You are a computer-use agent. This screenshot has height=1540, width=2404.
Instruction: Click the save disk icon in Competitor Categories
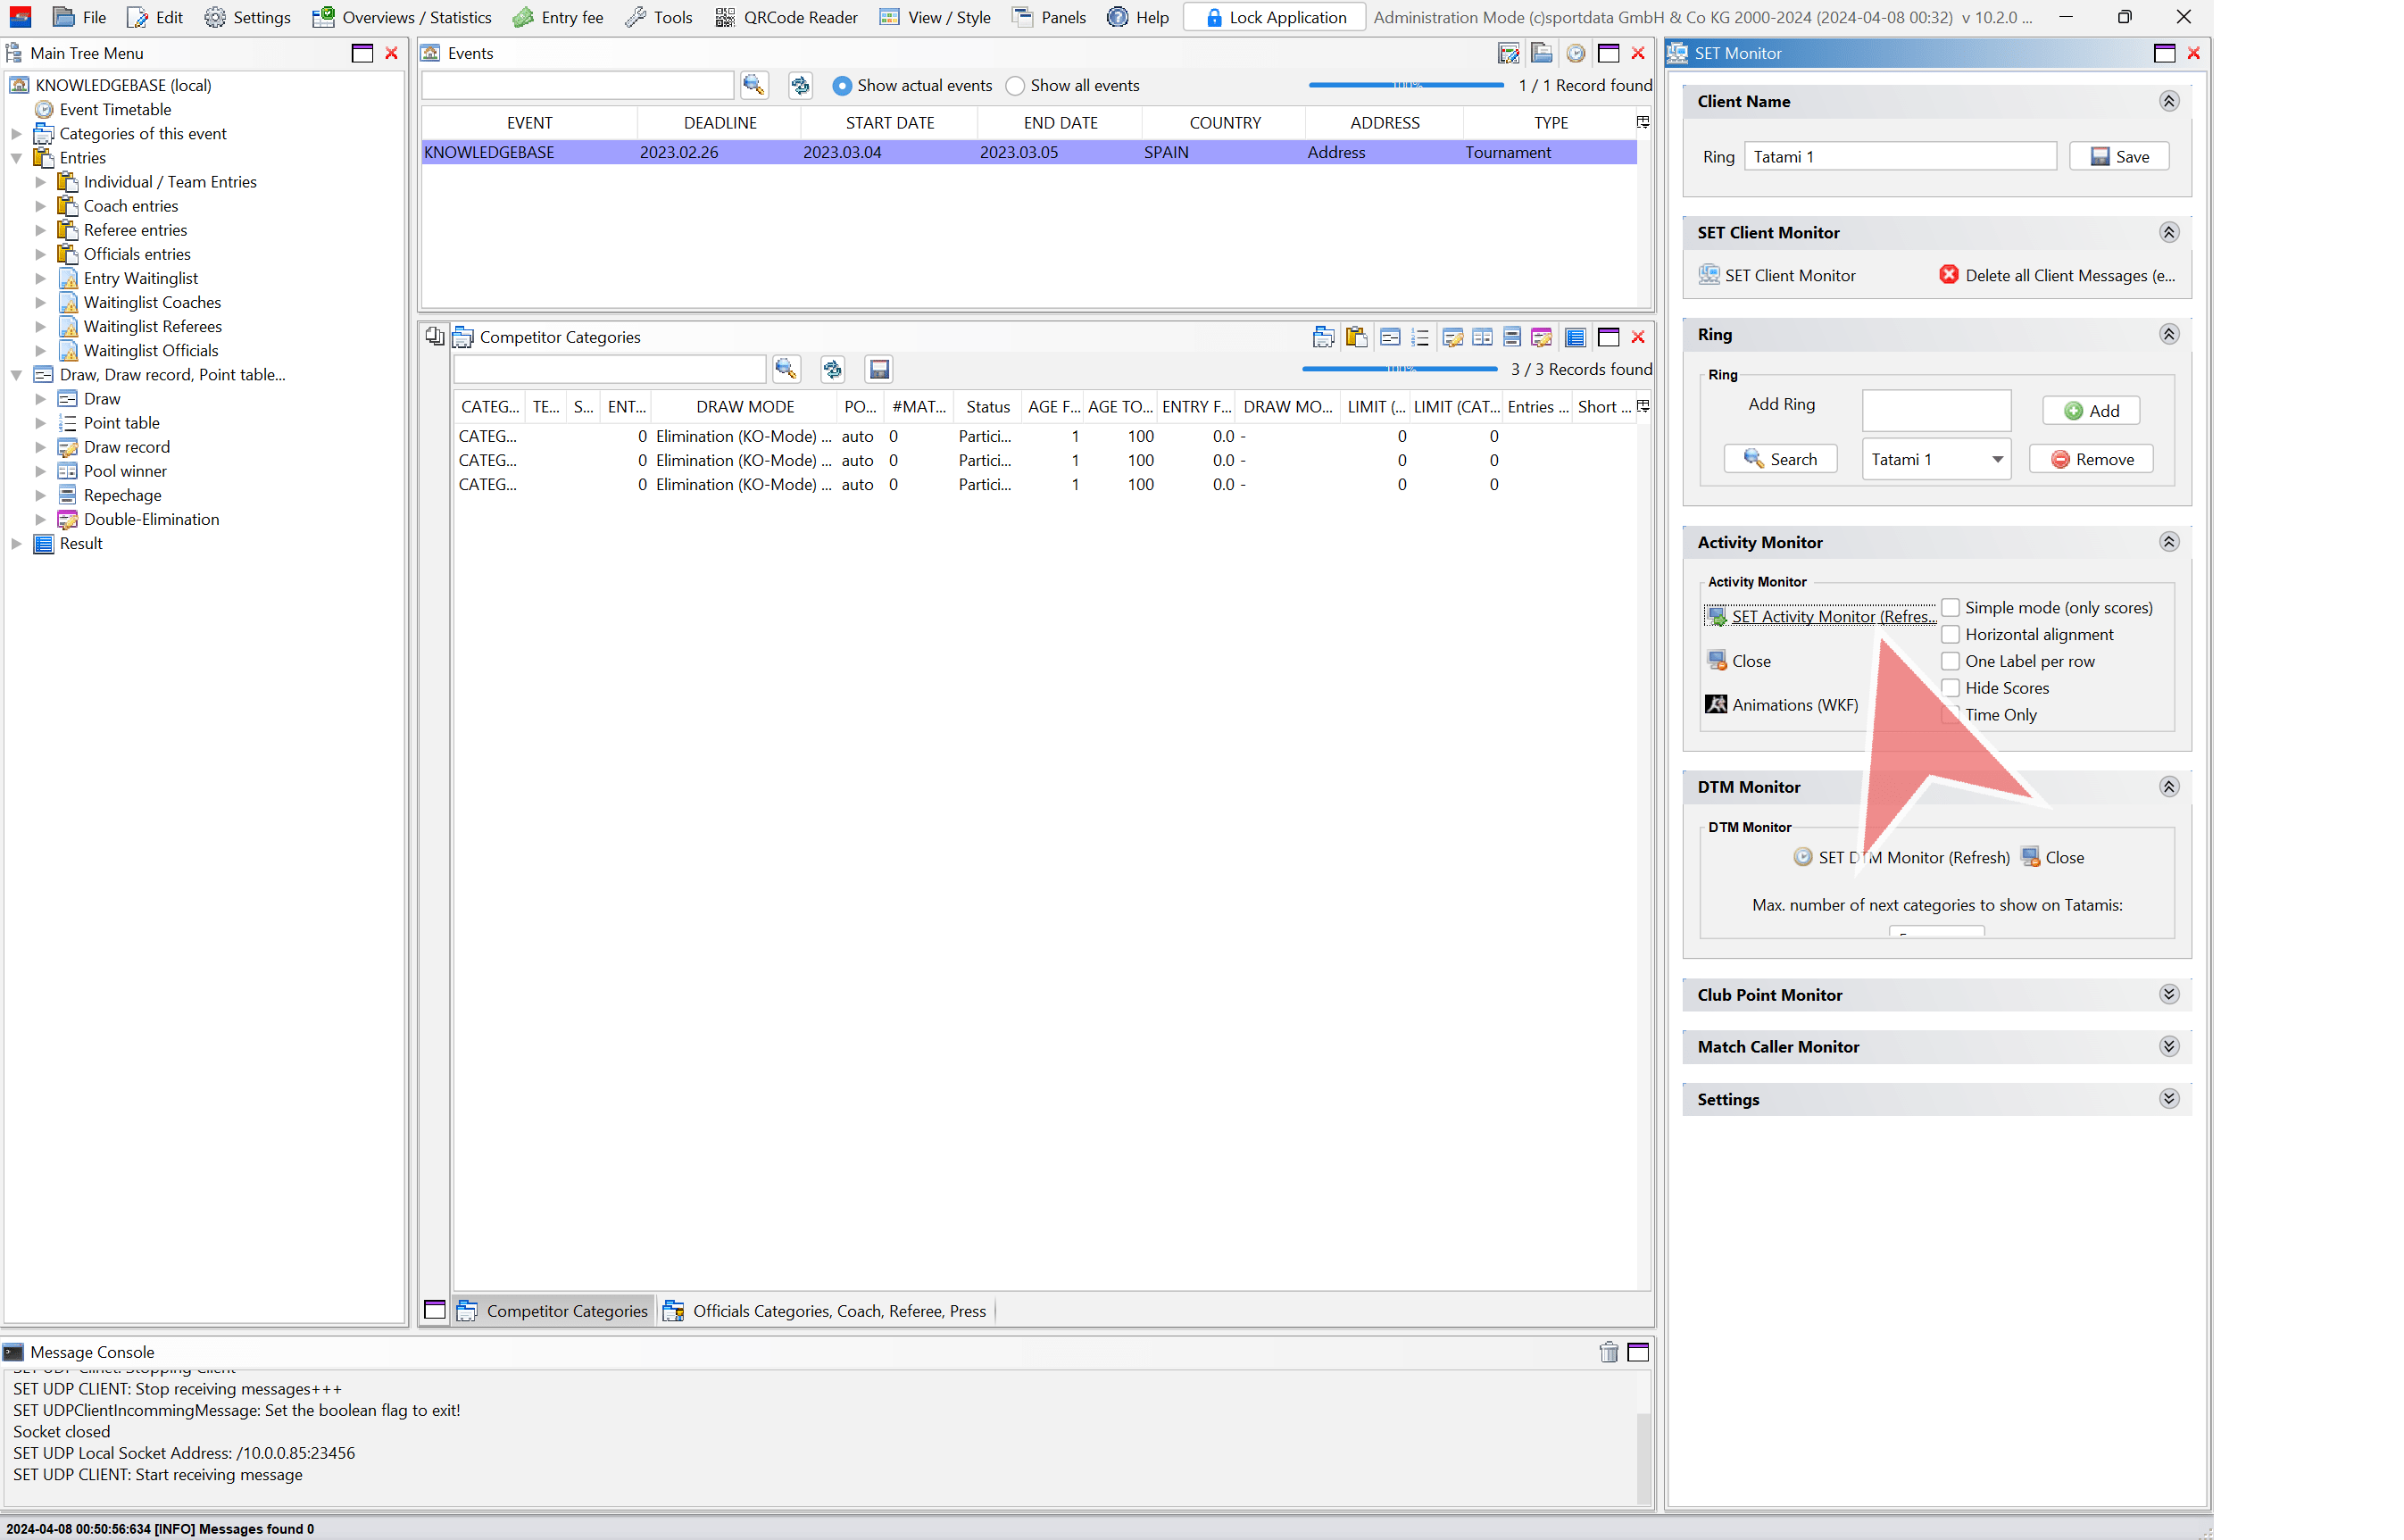[879, 370]
